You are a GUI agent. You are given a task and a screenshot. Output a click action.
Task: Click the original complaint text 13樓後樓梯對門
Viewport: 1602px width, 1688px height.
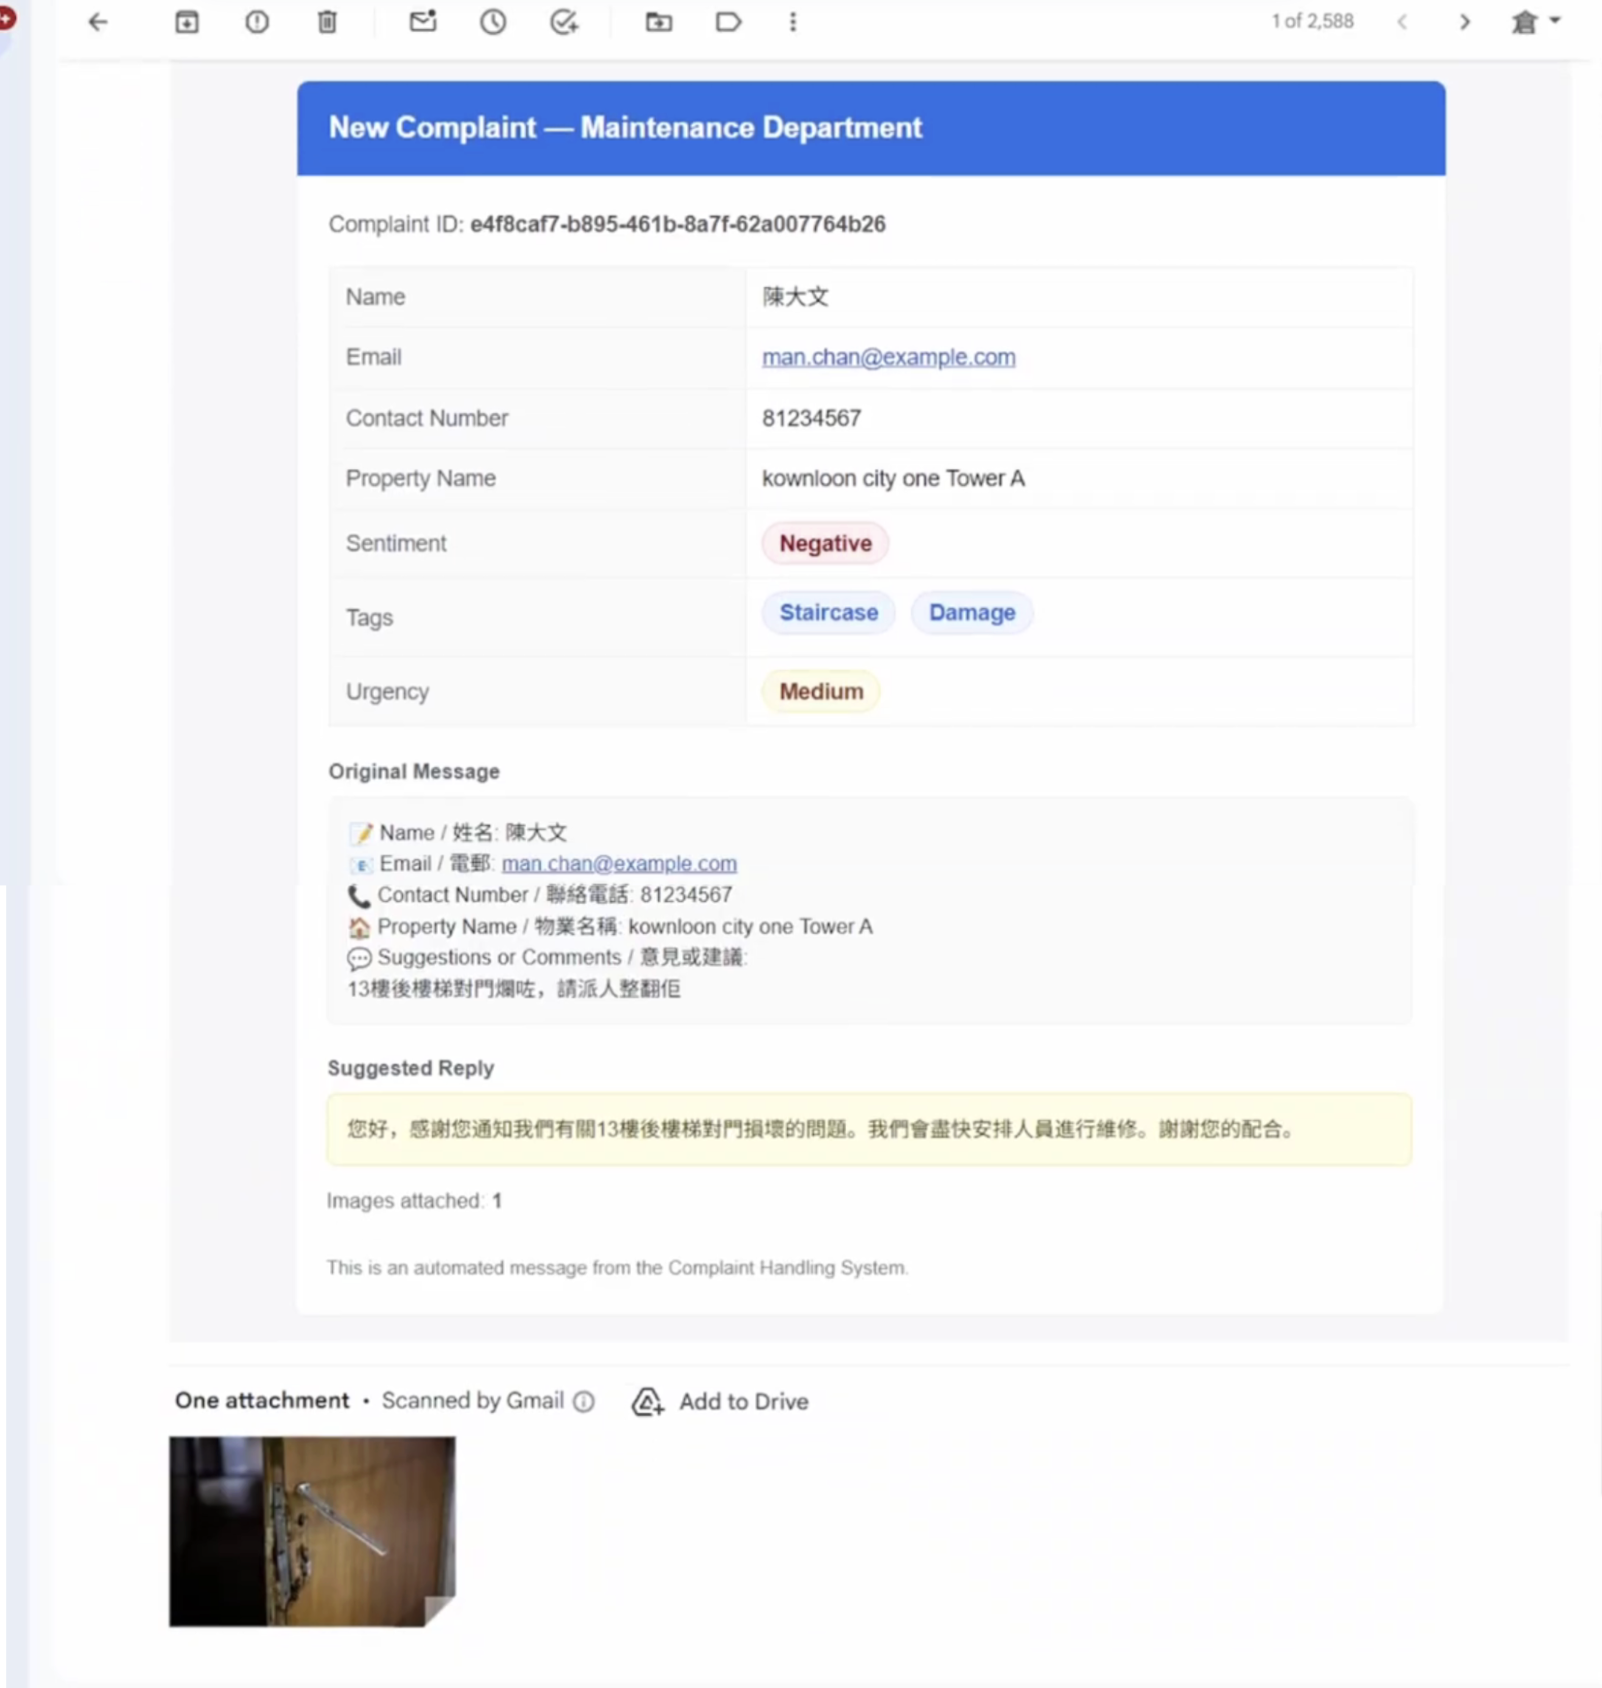pyautogui.click(x=514, y=989)
